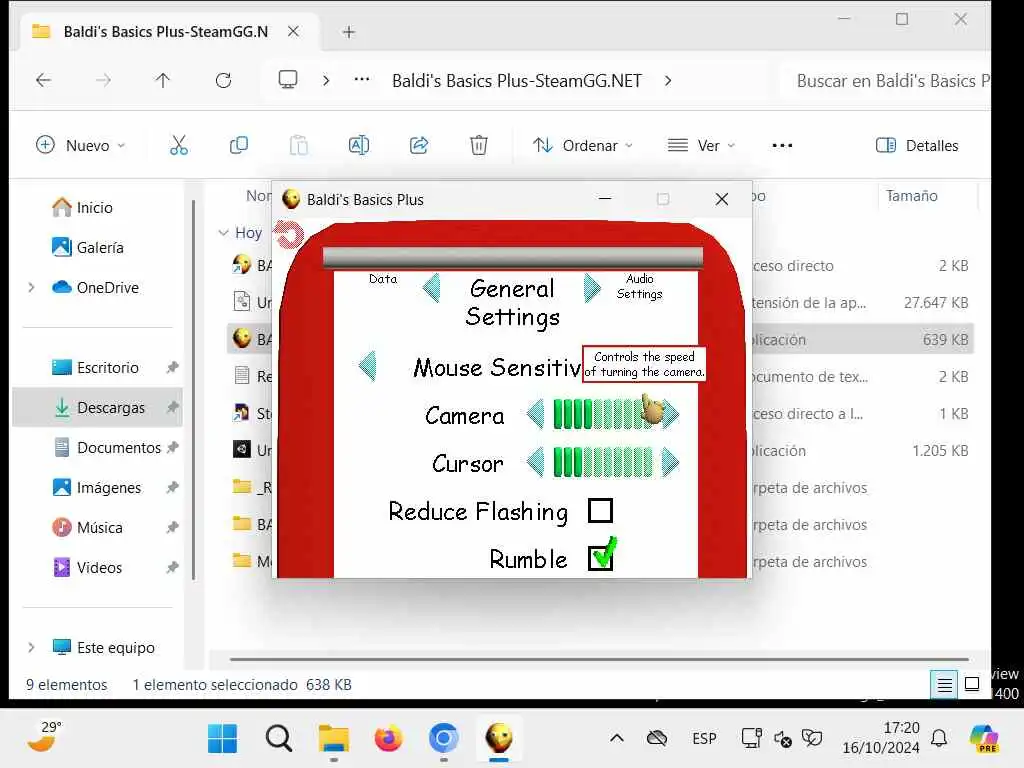The width and height of the screenshot is (1024, 768).
Task: Switch to details list view icon
Action: [x=944, y=684]
